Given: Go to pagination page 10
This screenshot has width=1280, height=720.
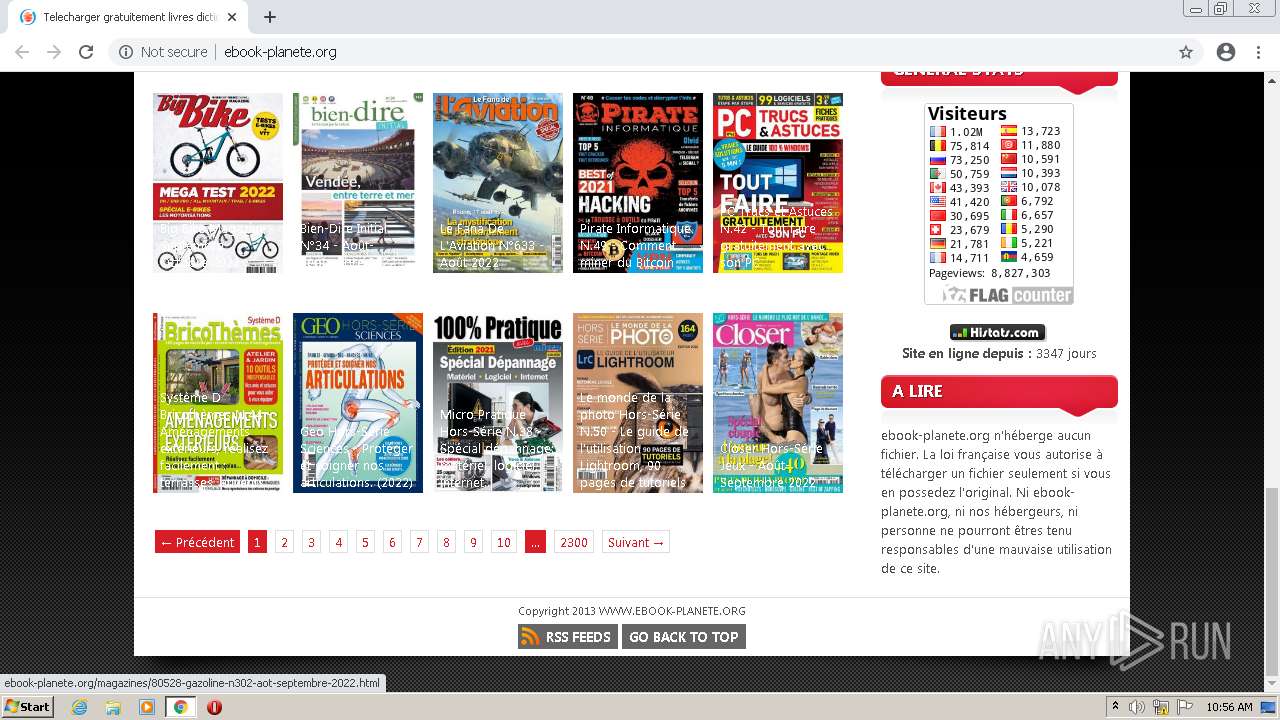Looking at the screenshot, I should click(x=503, y=542).
